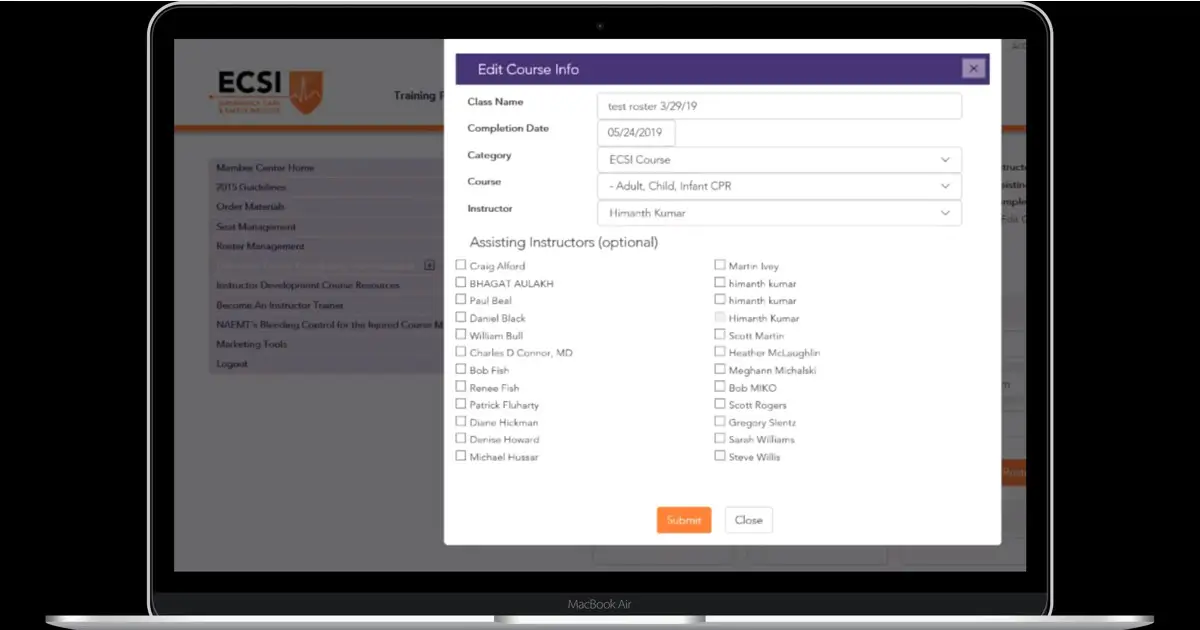Image resolution: width=1200 pixels, height=630 pixels.
Task: Click the Close button at dialog bottom
Action: pyautogui.click(x=748, y=520)
